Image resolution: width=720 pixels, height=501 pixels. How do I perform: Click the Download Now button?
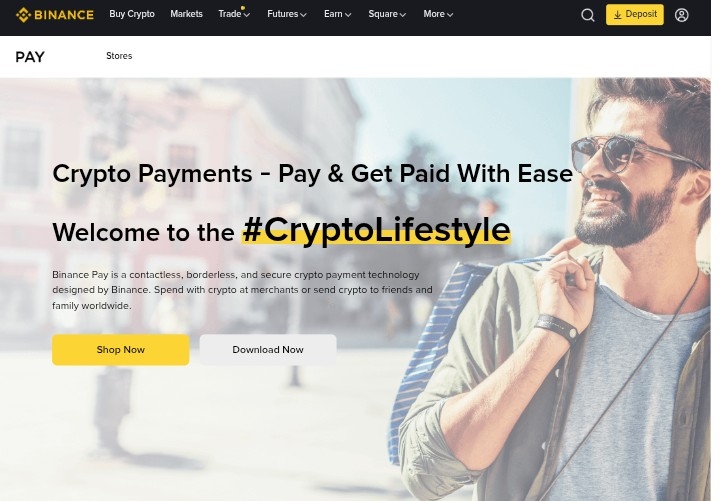pos(268,350)
